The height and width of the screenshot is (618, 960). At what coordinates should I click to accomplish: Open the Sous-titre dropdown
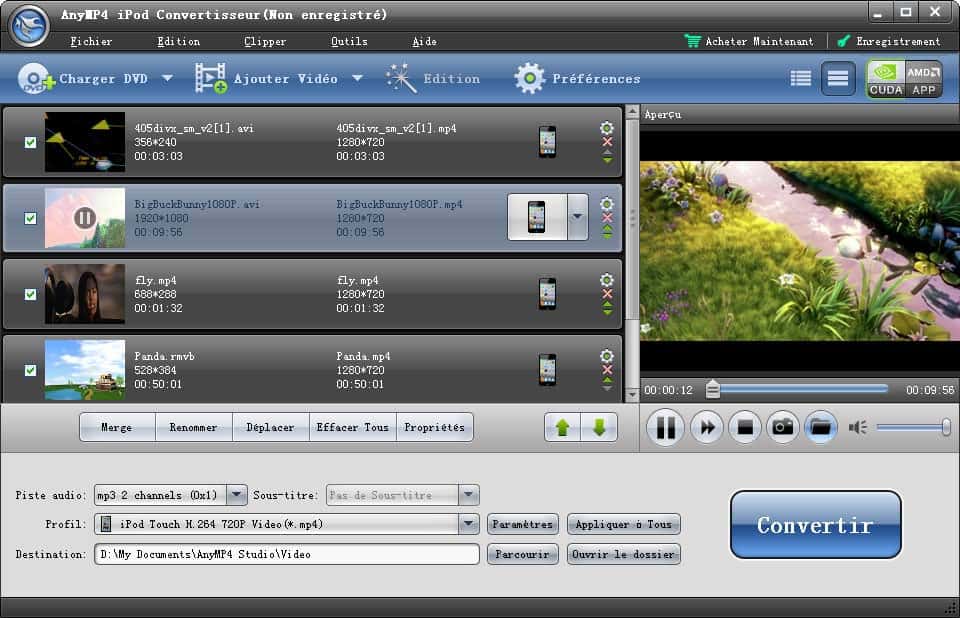[x=468, y=494]
